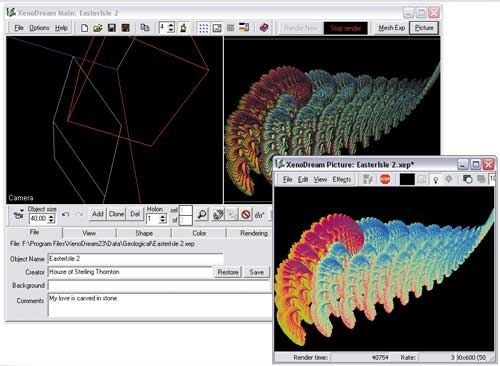Click the copy icon in Main toolbar
This screenshot has width=500, height=366.
[x=145, y=28]
